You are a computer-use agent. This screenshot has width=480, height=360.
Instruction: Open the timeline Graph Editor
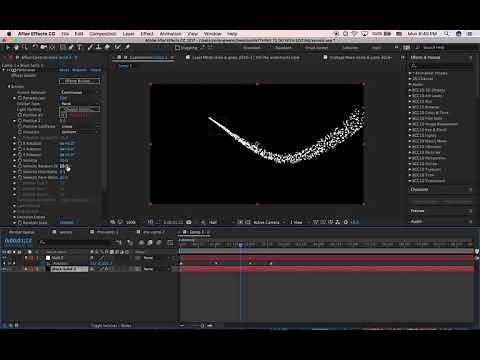(x=171, y=243)
